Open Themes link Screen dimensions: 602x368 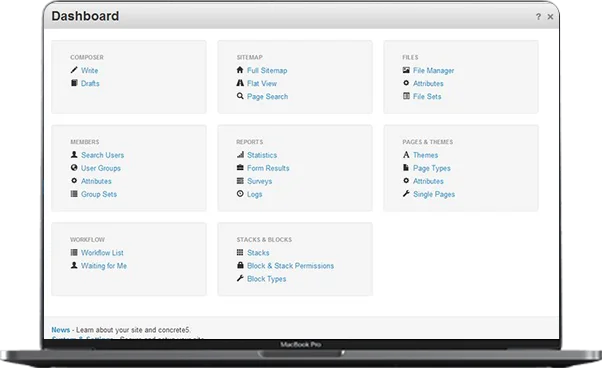coord(425,155)
